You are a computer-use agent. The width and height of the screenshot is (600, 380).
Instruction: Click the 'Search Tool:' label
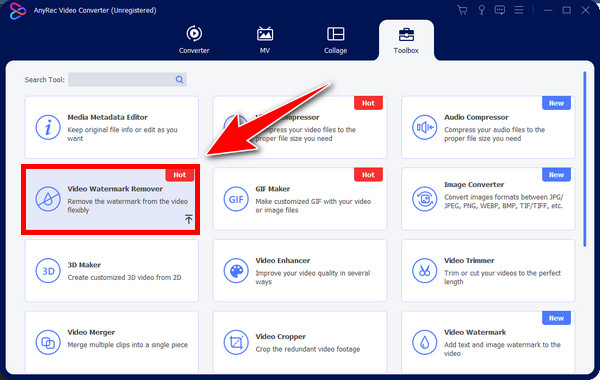pyautogui.click(x=44, y=80)
